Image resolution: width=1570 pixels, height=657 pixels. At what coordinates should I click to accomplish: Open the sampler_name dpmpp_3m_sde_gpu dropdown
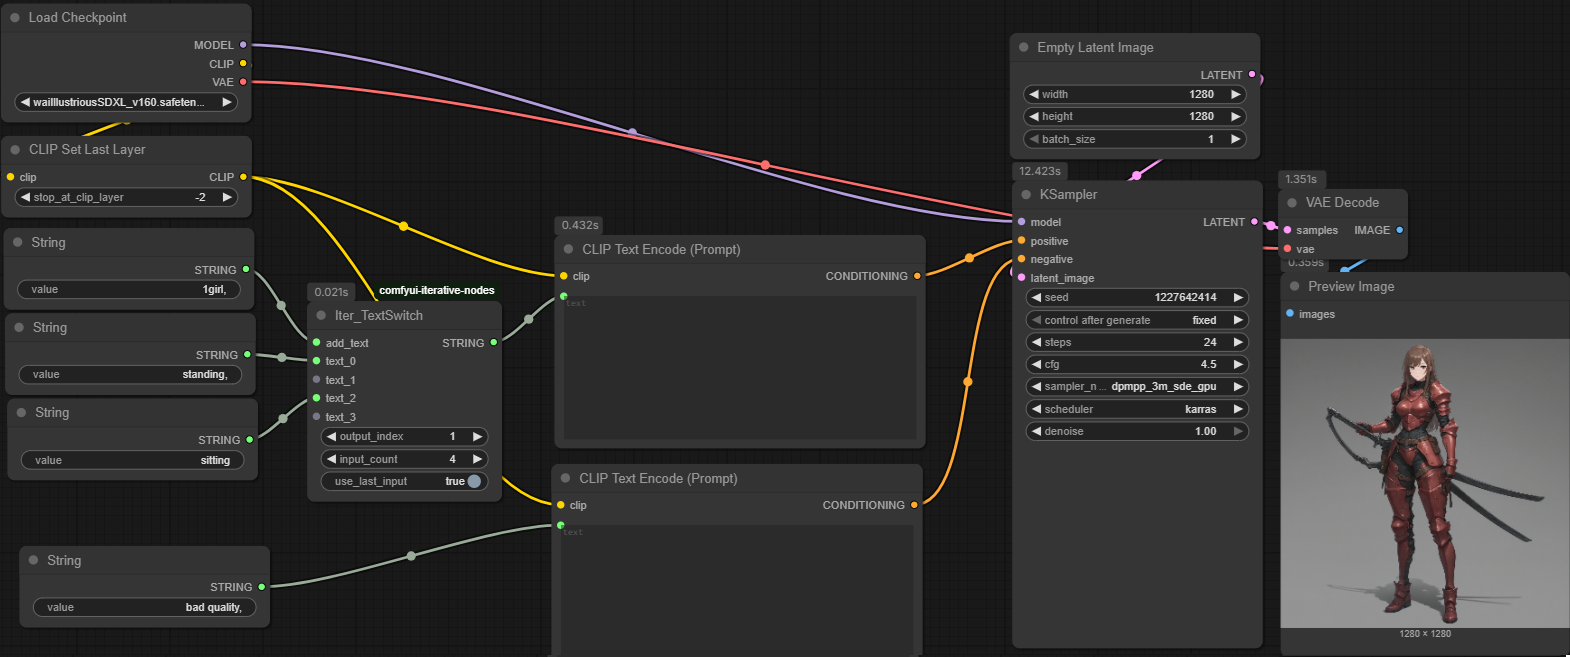click(1137, 386)
